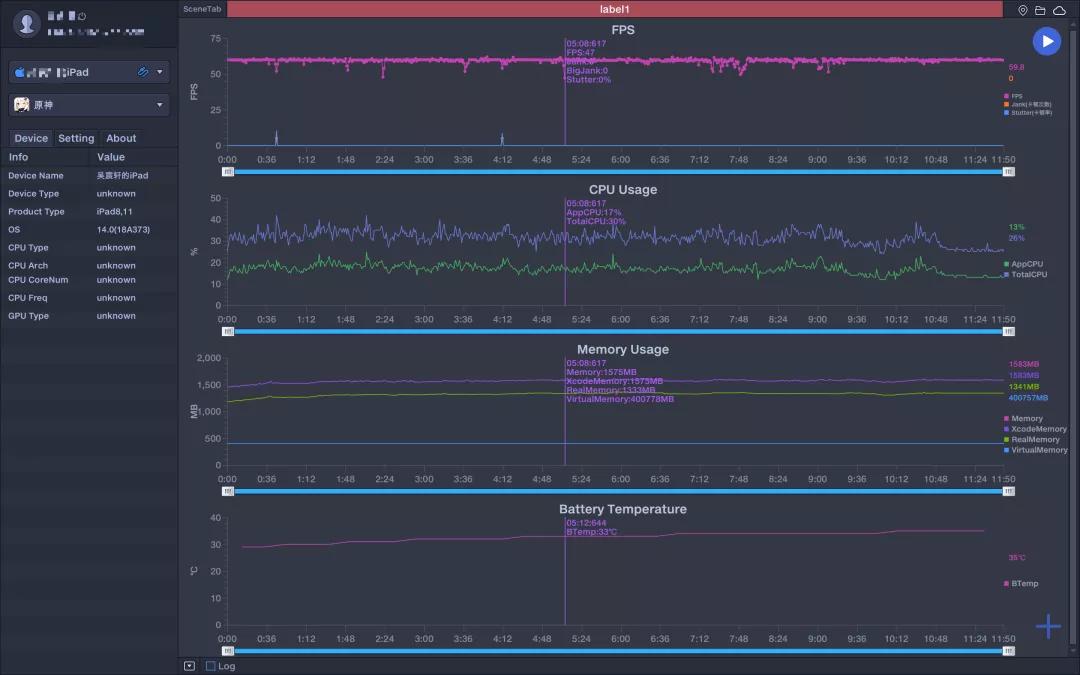Click the FPS chart left range handle
Screen dimensions: 1080x675
coord(228,172)
